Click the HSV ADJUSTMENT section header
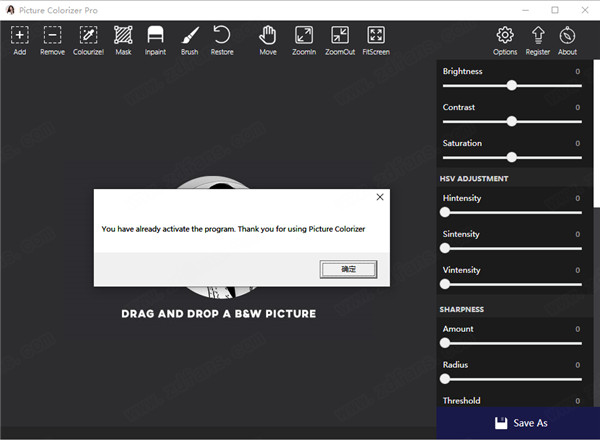This screenshot has width=600, height=440. [x=474, y=179]
